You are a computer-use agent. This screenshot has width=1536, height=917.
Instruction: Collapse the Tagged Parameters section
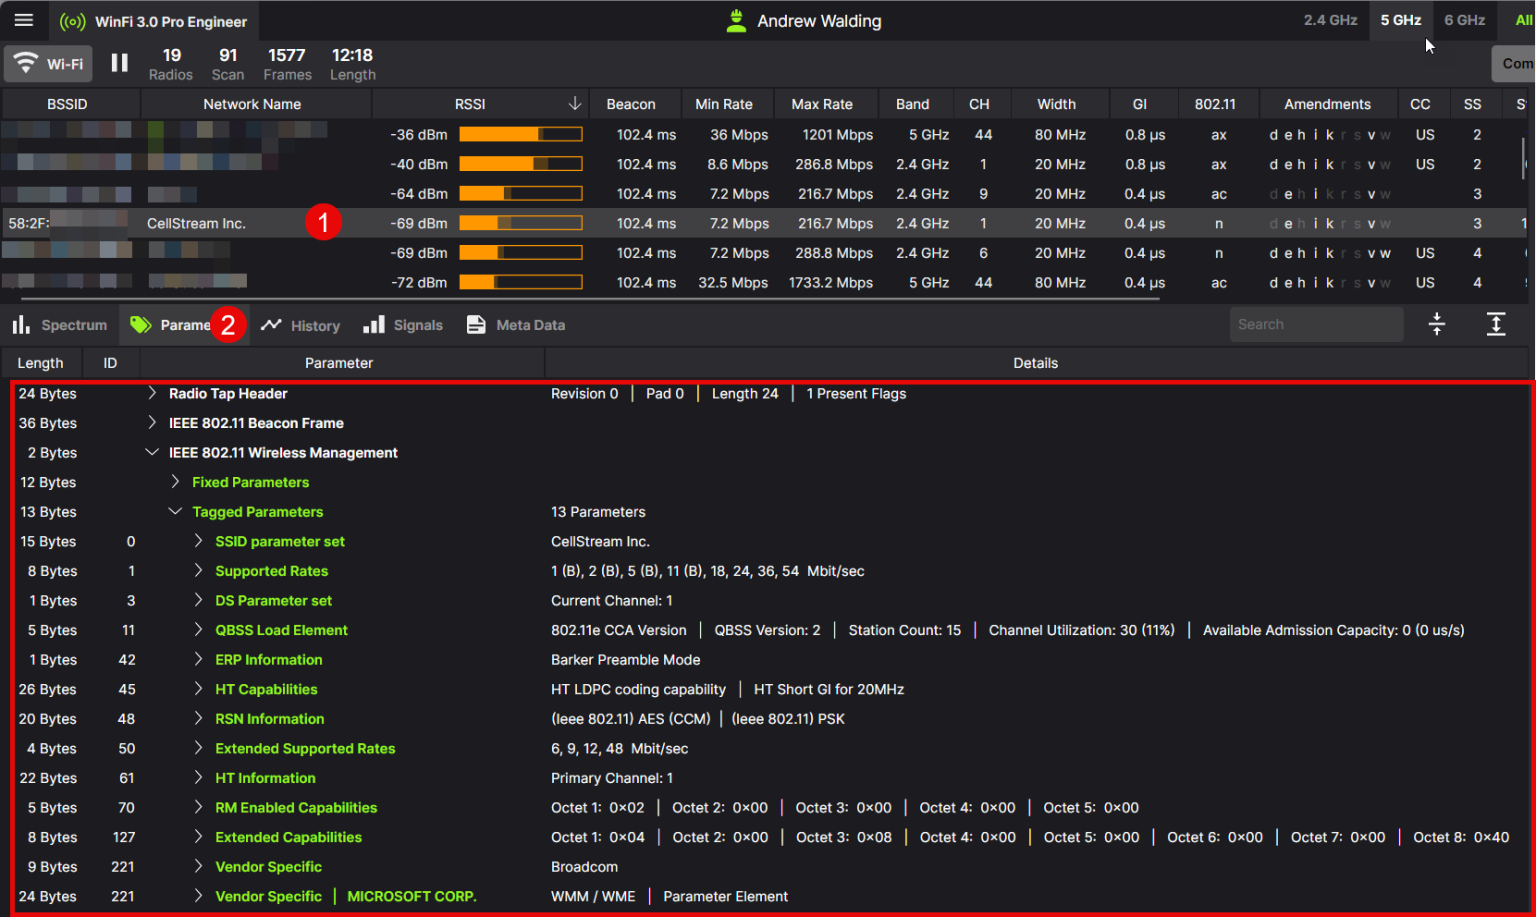point(176,511)
